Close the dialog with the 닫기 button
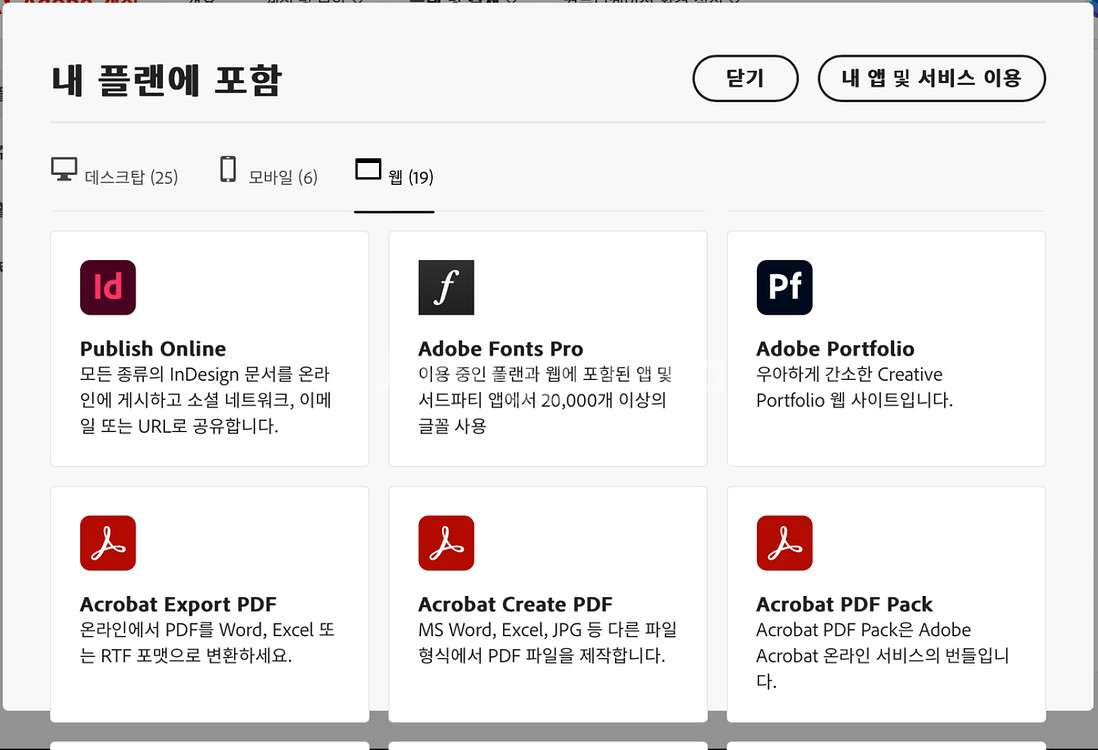The image size is (1098, 750). (745, 78)
